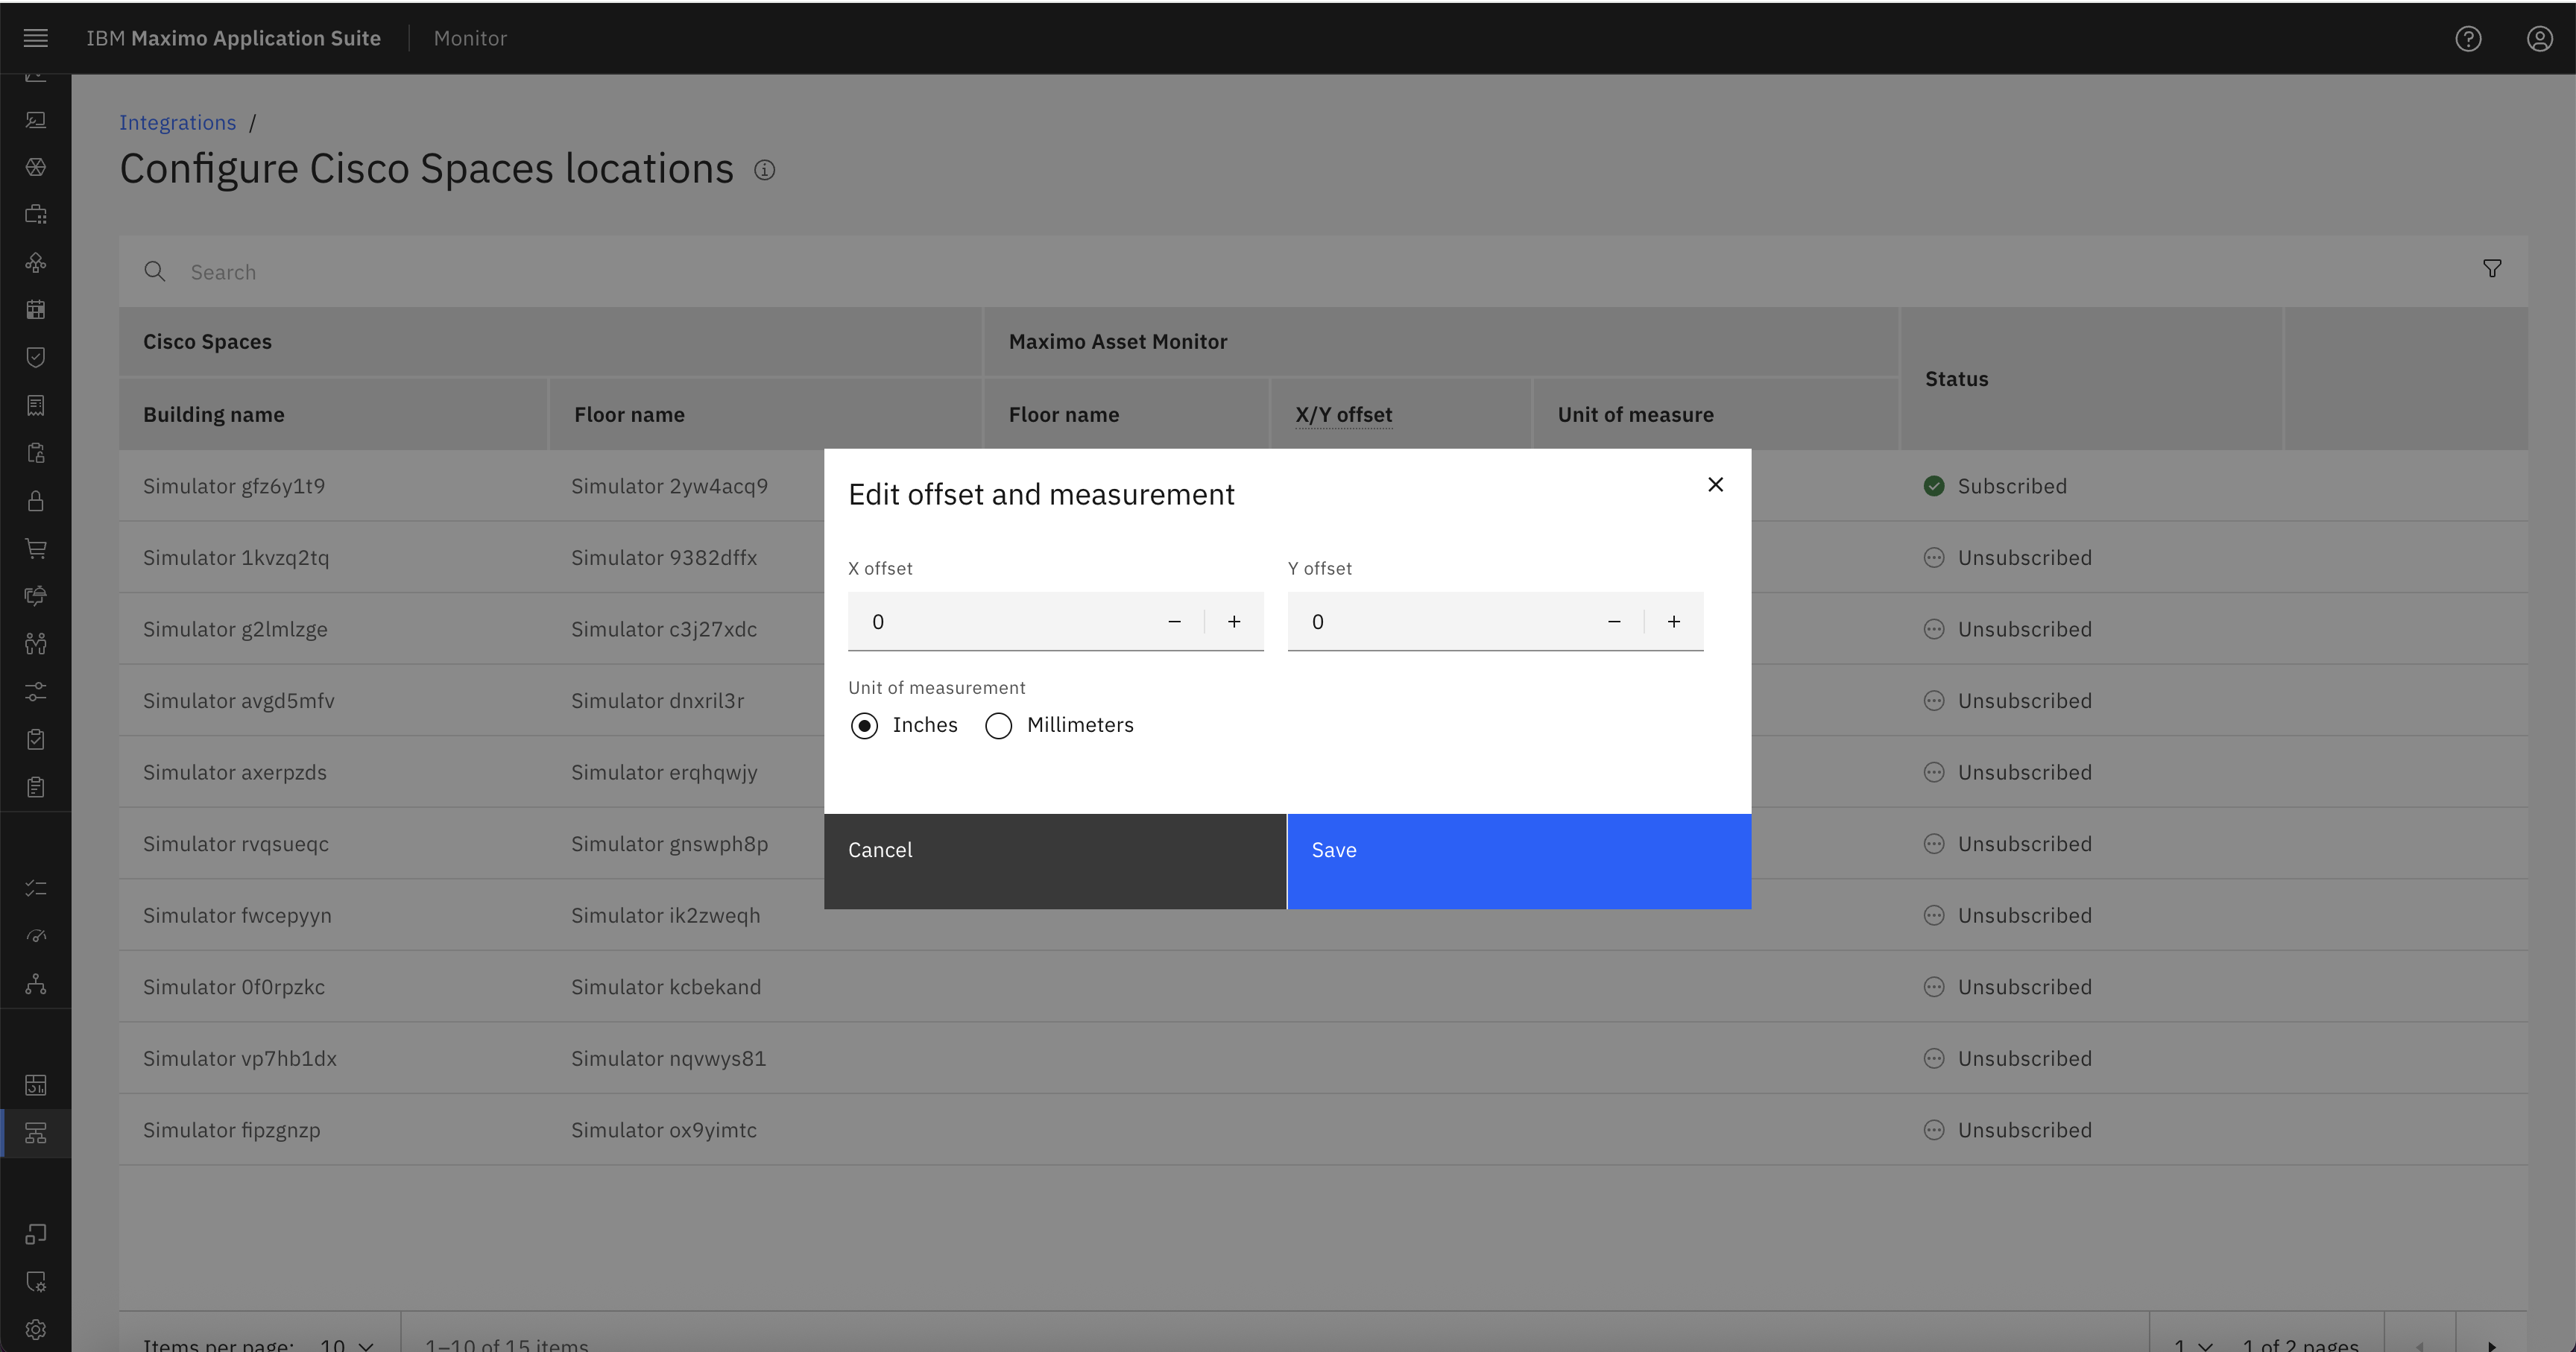This screenshot has width=2576, height=1352.
Task: Click the highlighted integrations sidebar icon
Action: (x=36, y=1133)
